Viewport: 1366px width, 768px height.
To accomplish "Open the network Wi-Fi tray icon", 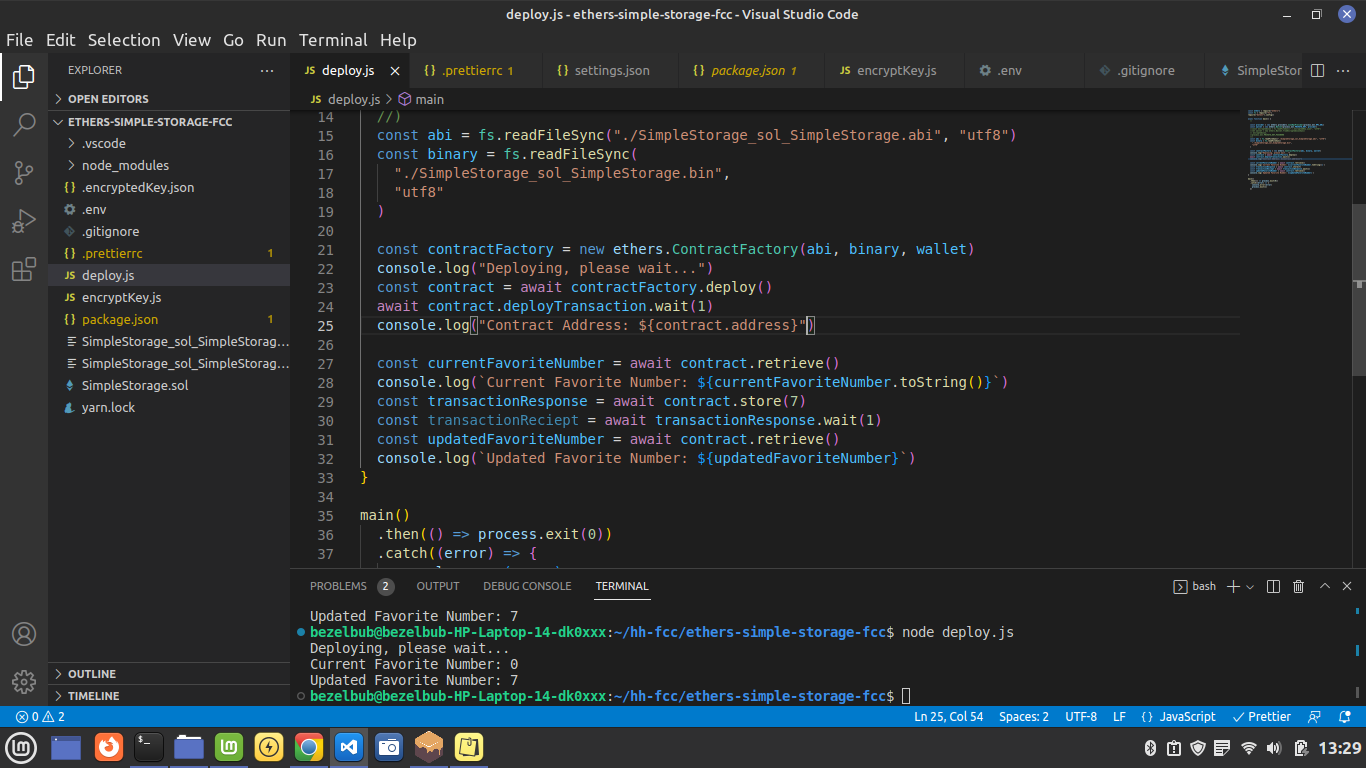I will tap(1249, 748).
